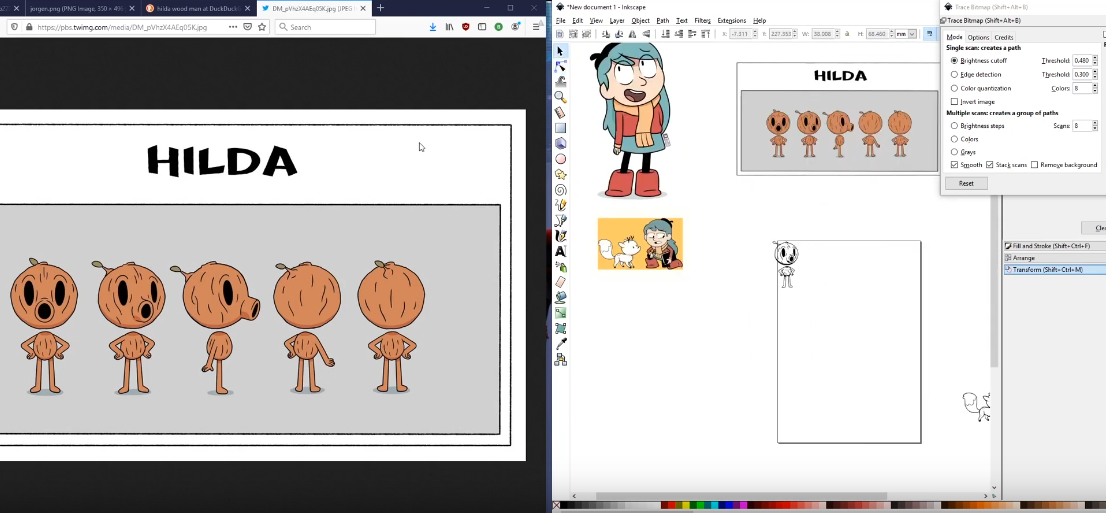Open Firefox Library icon
Screen dimensions: 1106x513
[x=449, y=27]
